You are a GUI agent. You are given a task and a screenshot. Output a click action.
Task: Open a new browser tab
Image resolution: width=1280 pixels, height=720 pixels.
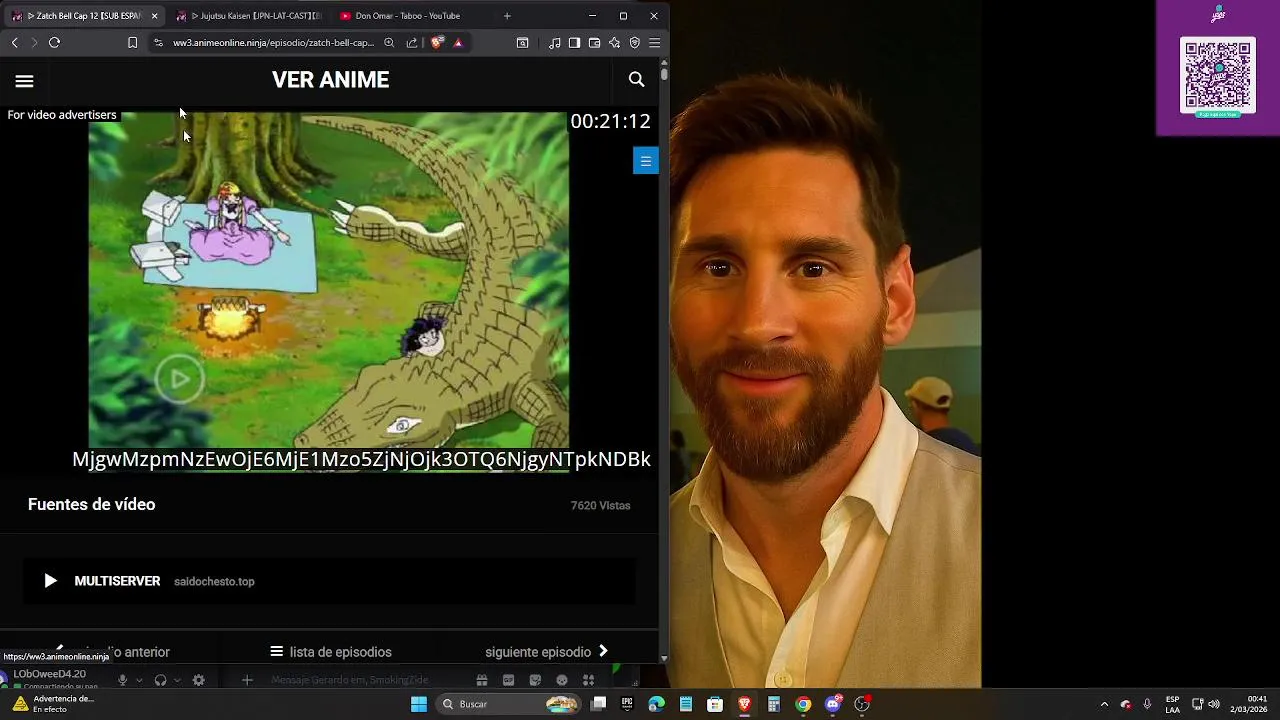tap(507, 16)
